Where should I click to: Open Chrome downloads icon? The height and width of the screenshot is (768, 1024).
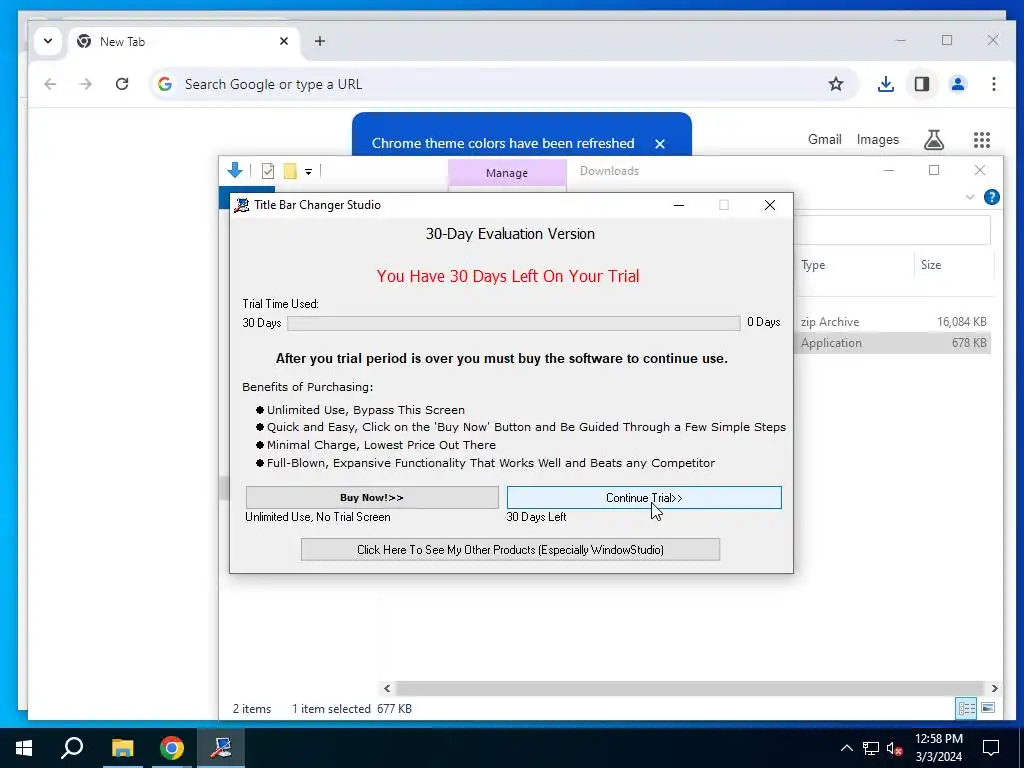pos(886,84)
